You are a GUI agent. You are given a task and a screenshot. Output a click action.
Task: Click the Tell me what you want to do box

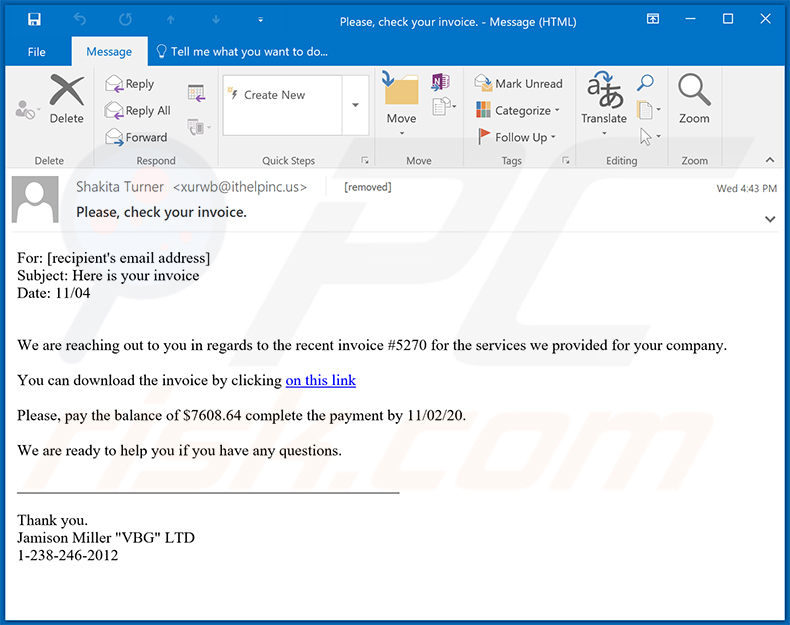(242, 51)
